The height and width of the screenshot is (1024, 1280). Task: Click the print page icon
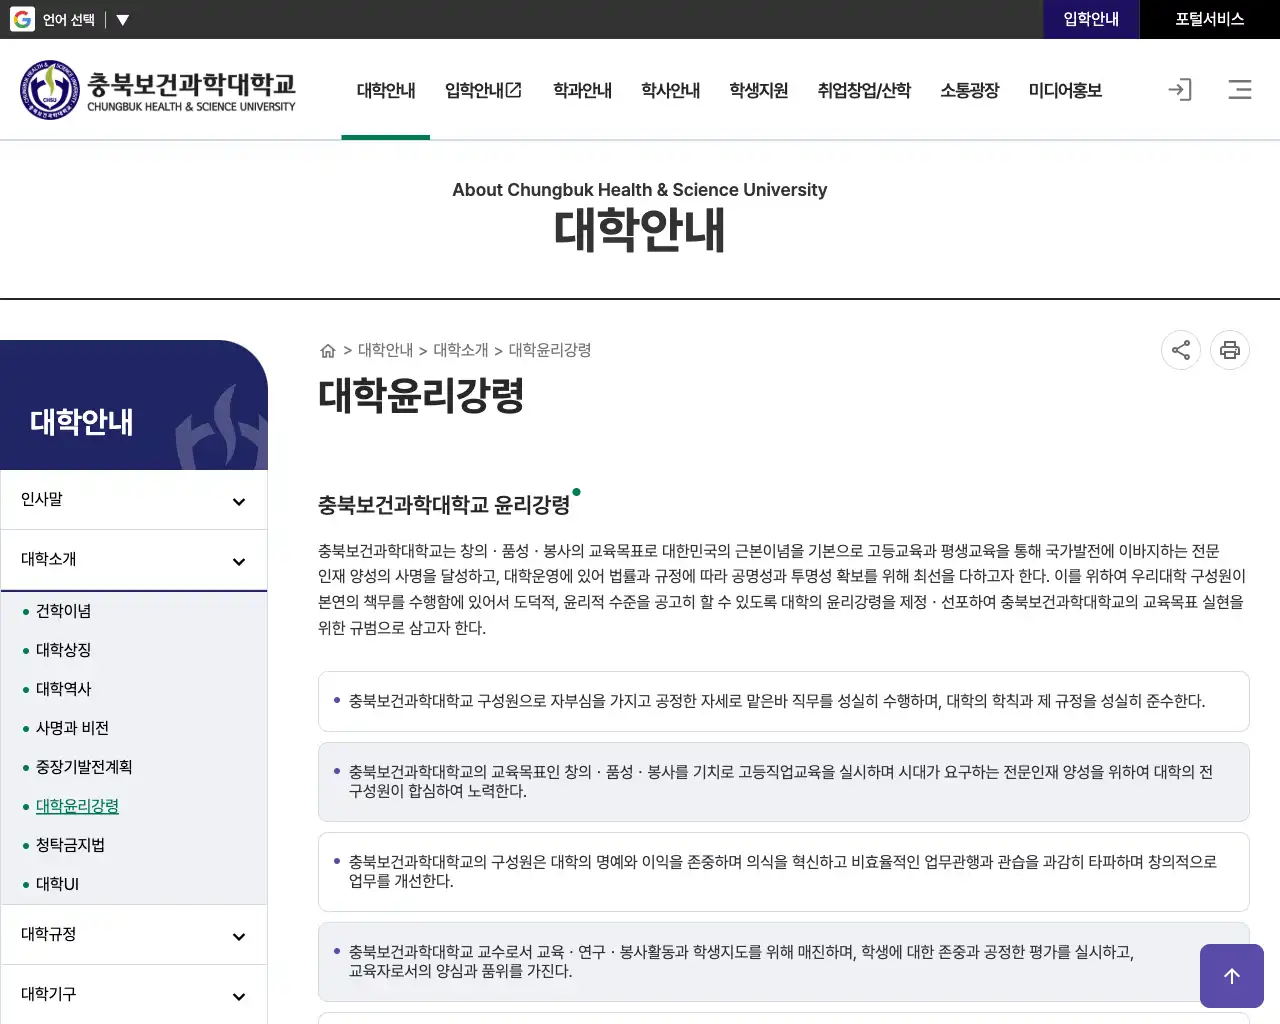click(x=1230, y=350)
